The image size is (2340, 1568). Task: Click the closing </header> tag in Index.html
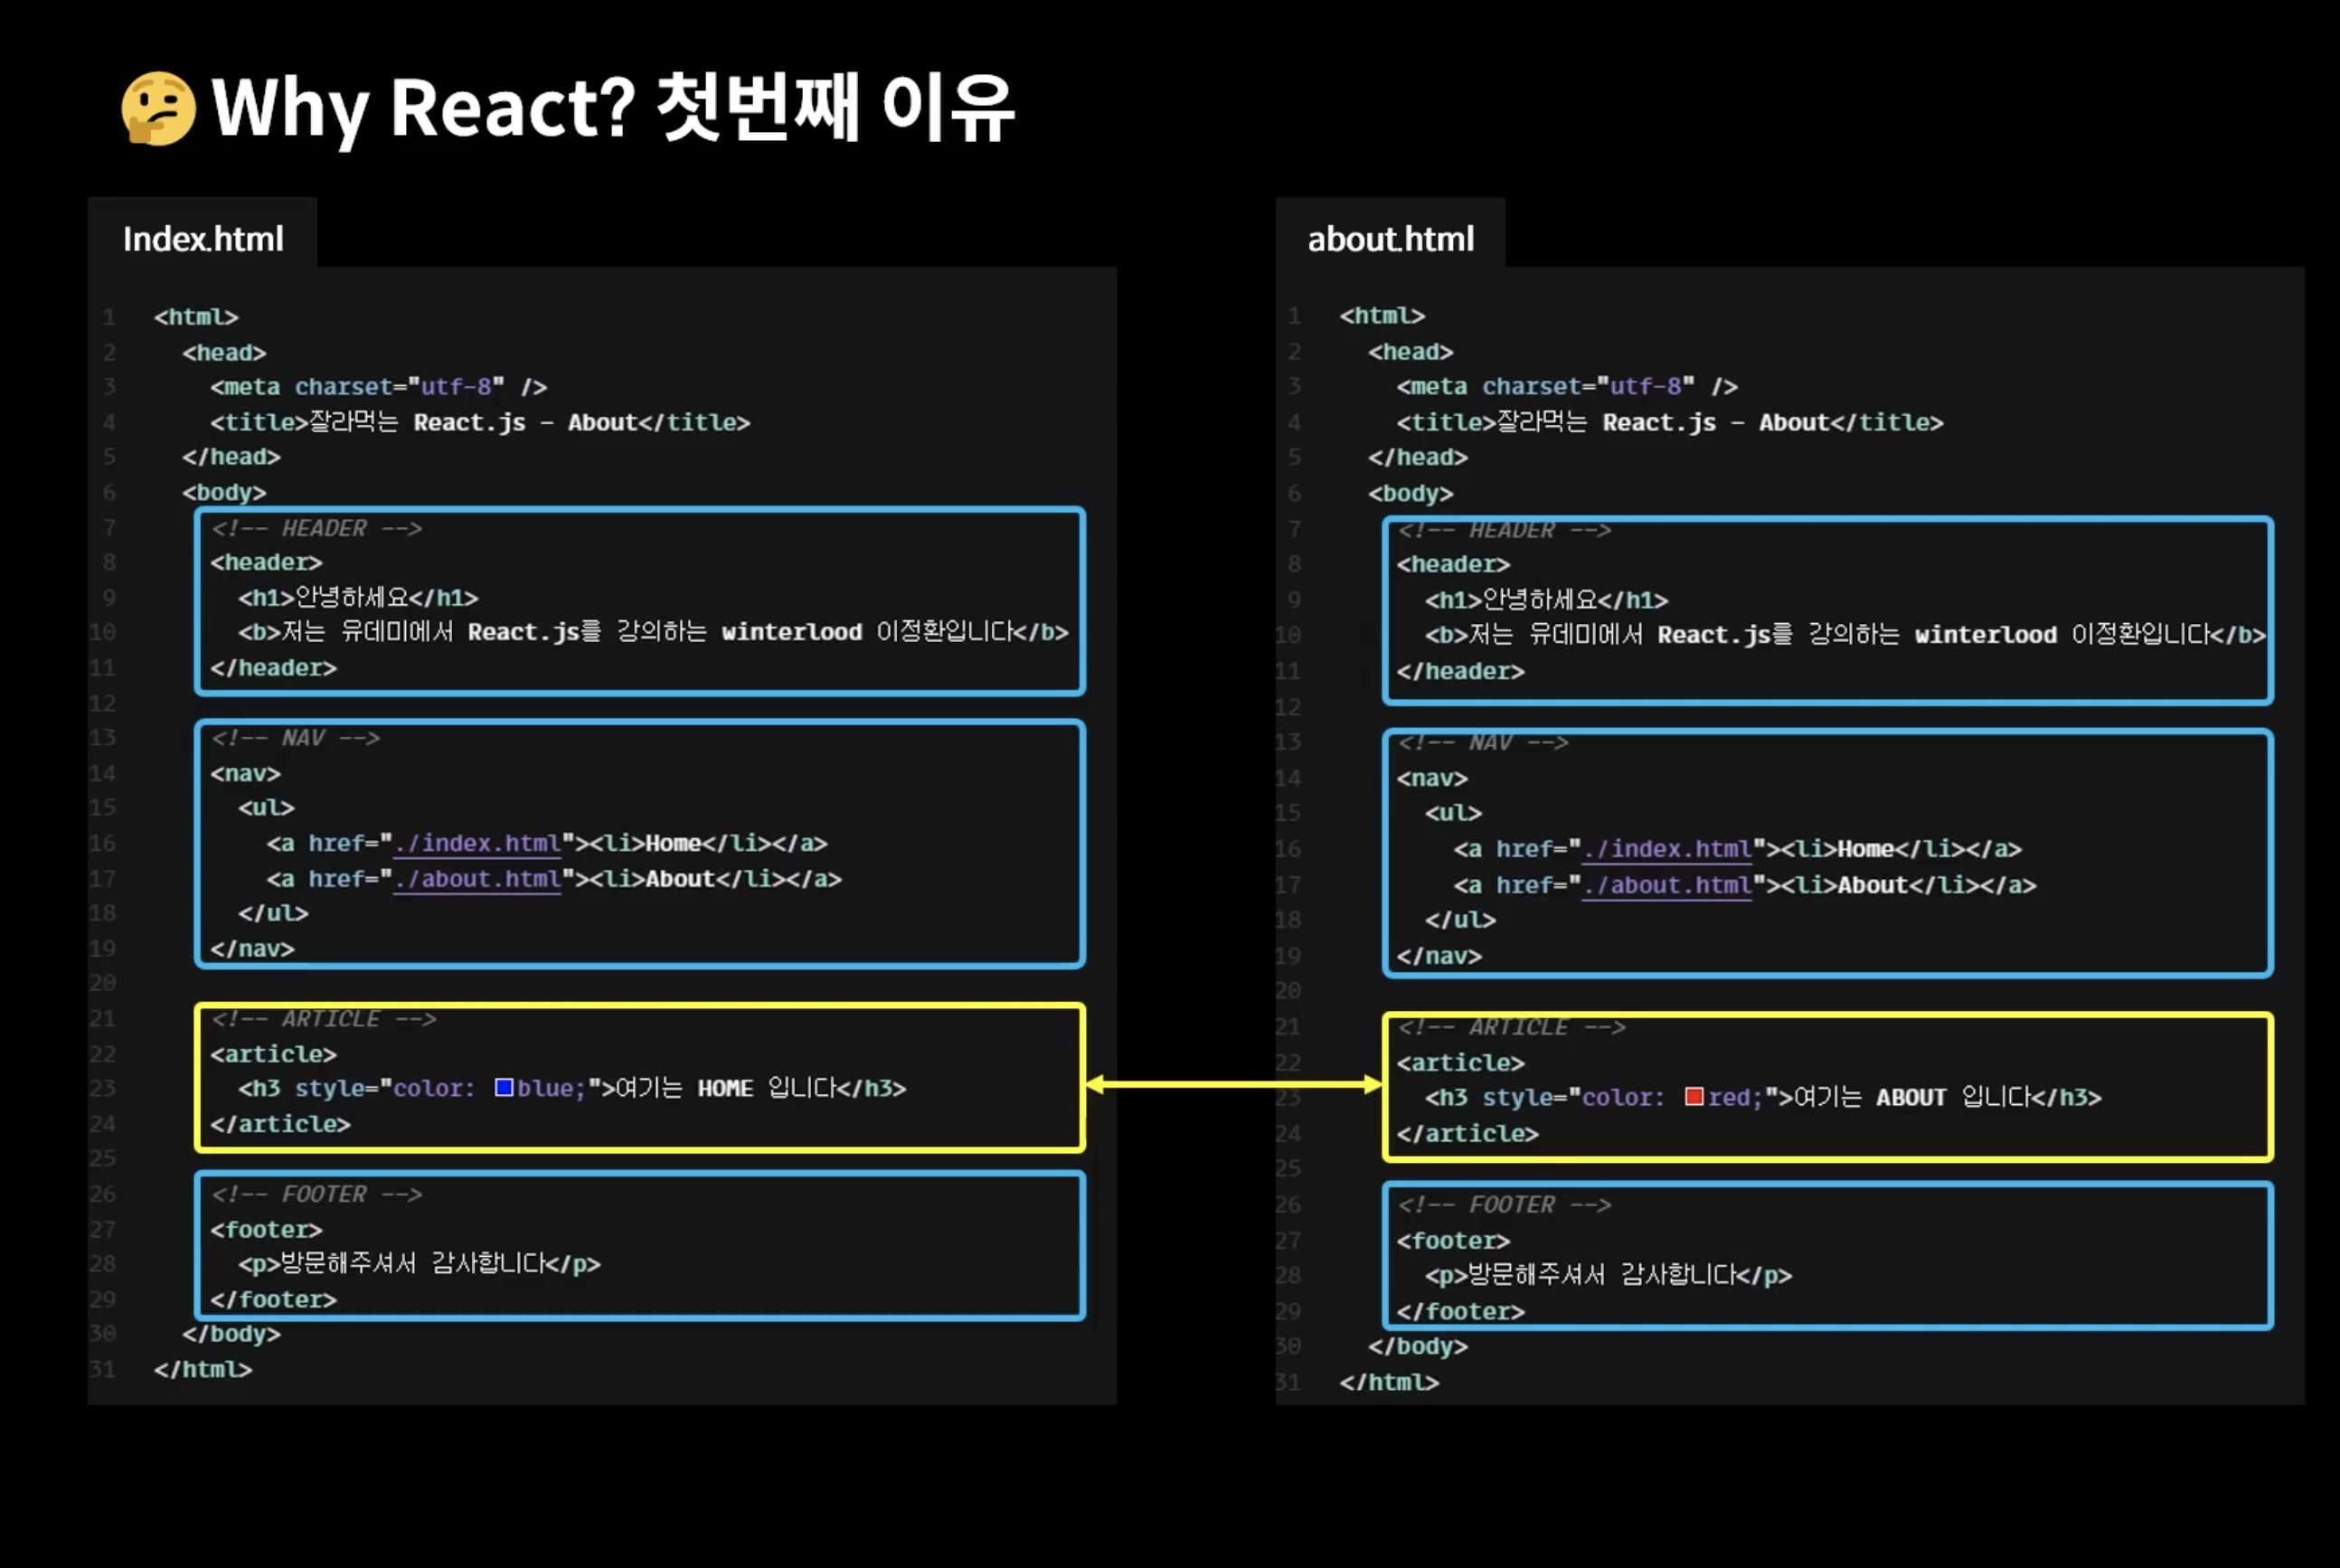point(273,667)
